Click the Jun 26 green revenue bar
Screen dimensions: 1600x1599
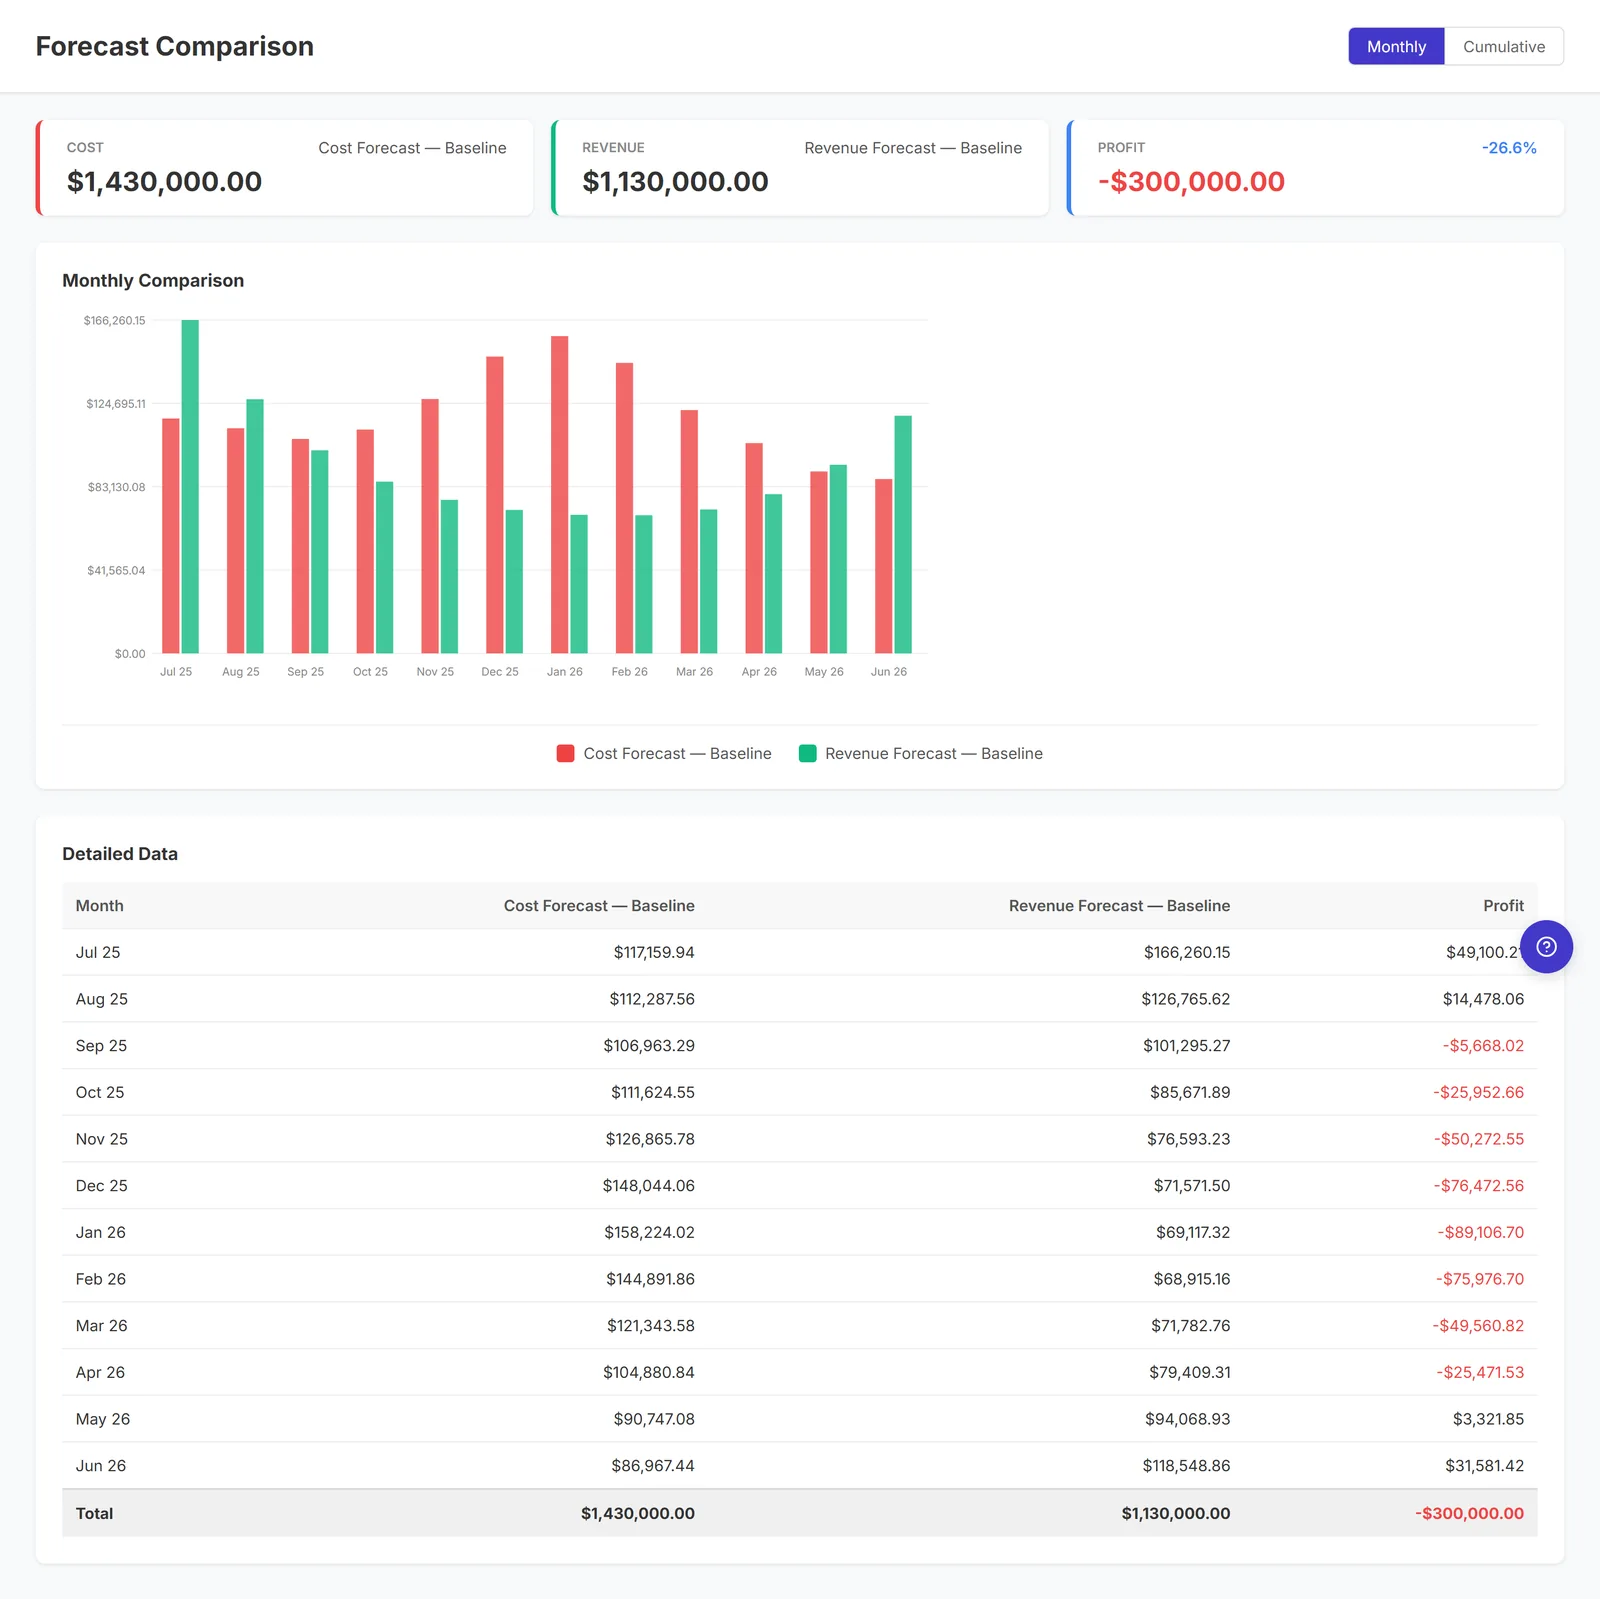pyautogui.click(x=903, y=534)
